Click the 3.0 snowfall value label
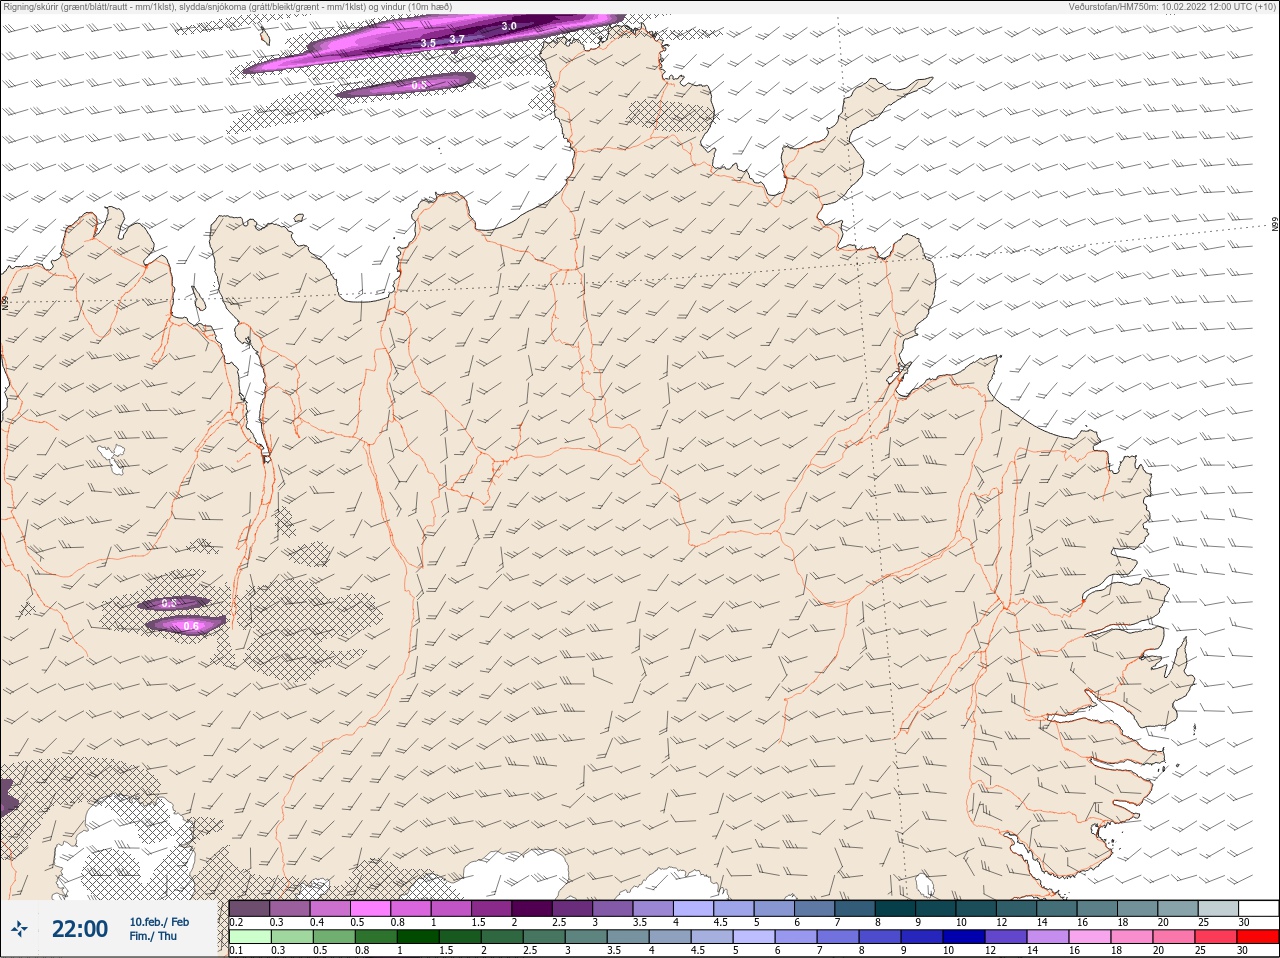The height and width of the screenshot is (958, 1280). click(509, 26)
